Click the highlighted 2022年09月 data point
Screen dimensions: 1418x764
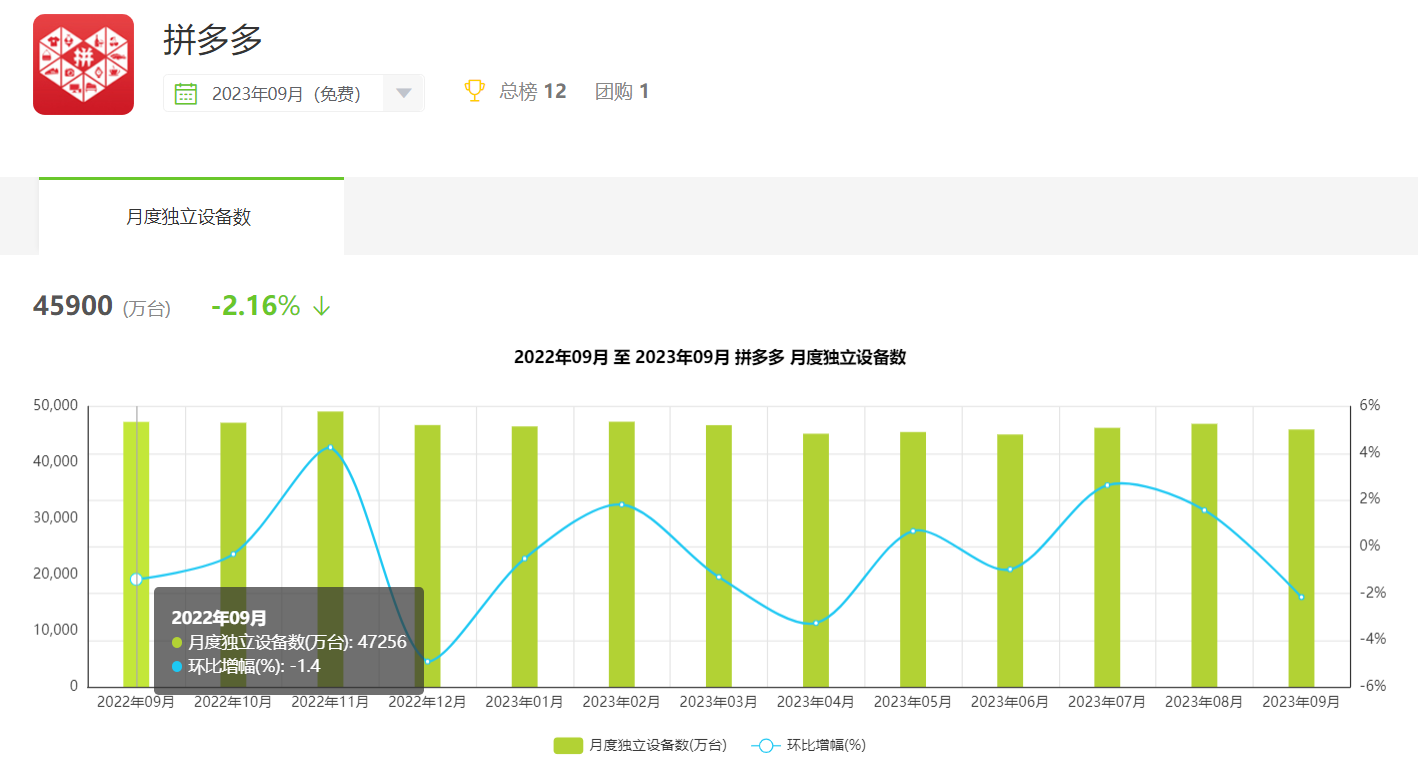coord(136,579)
